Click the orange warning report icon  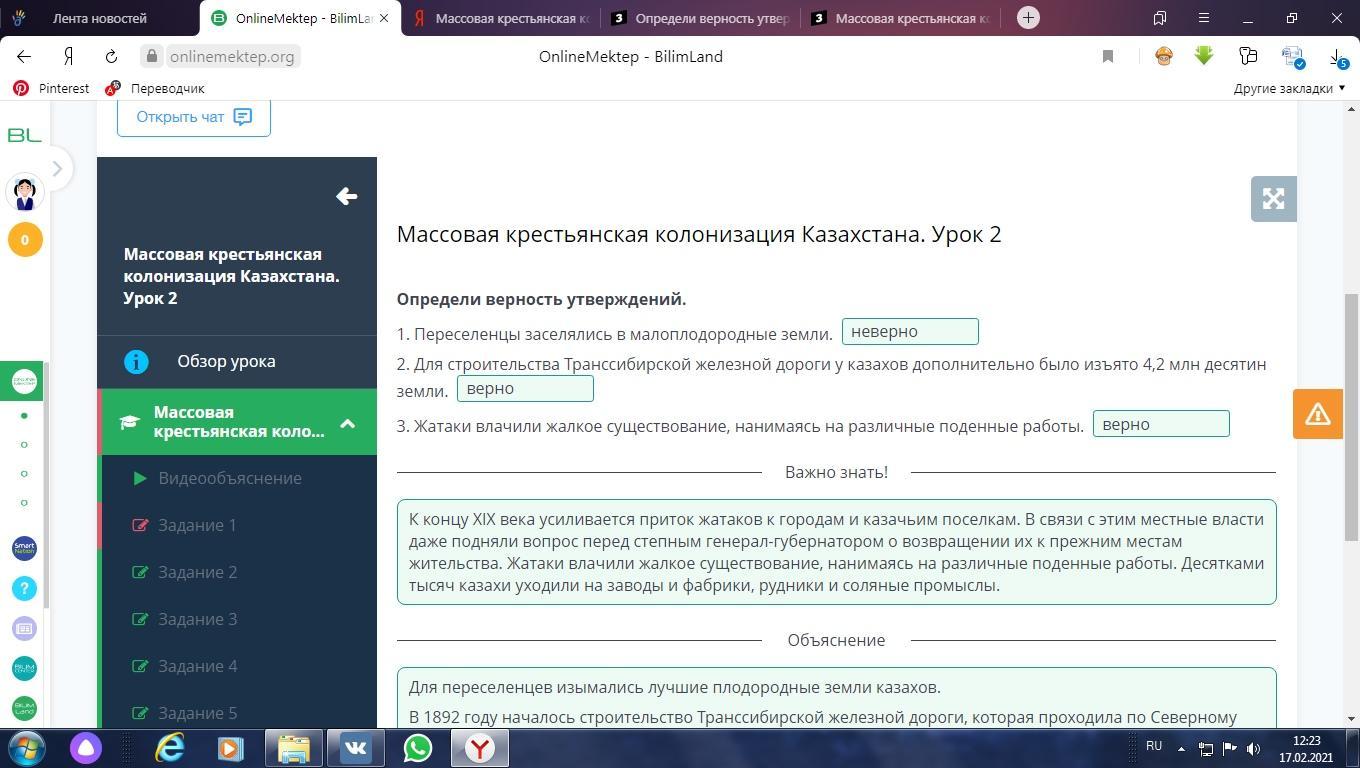pos(1317,414)
